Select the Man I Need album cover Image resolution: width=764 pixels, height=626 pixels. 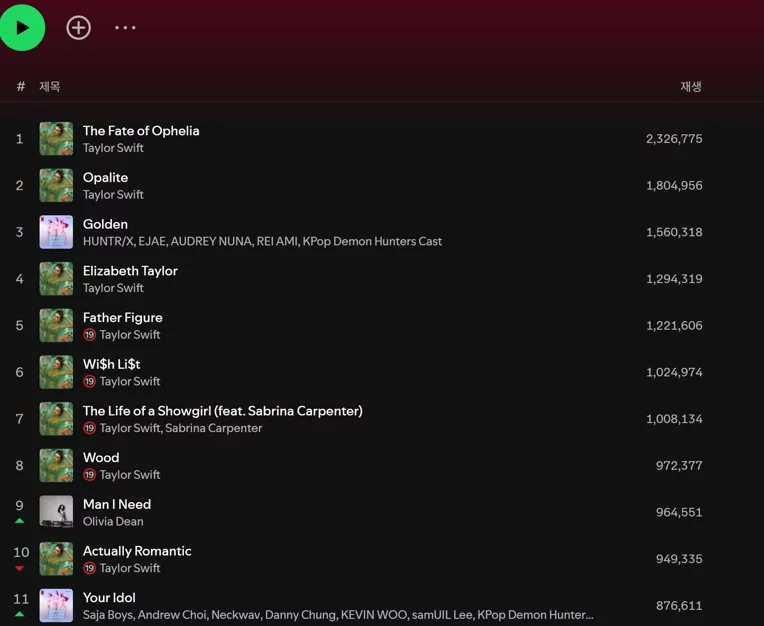(56, 512)
